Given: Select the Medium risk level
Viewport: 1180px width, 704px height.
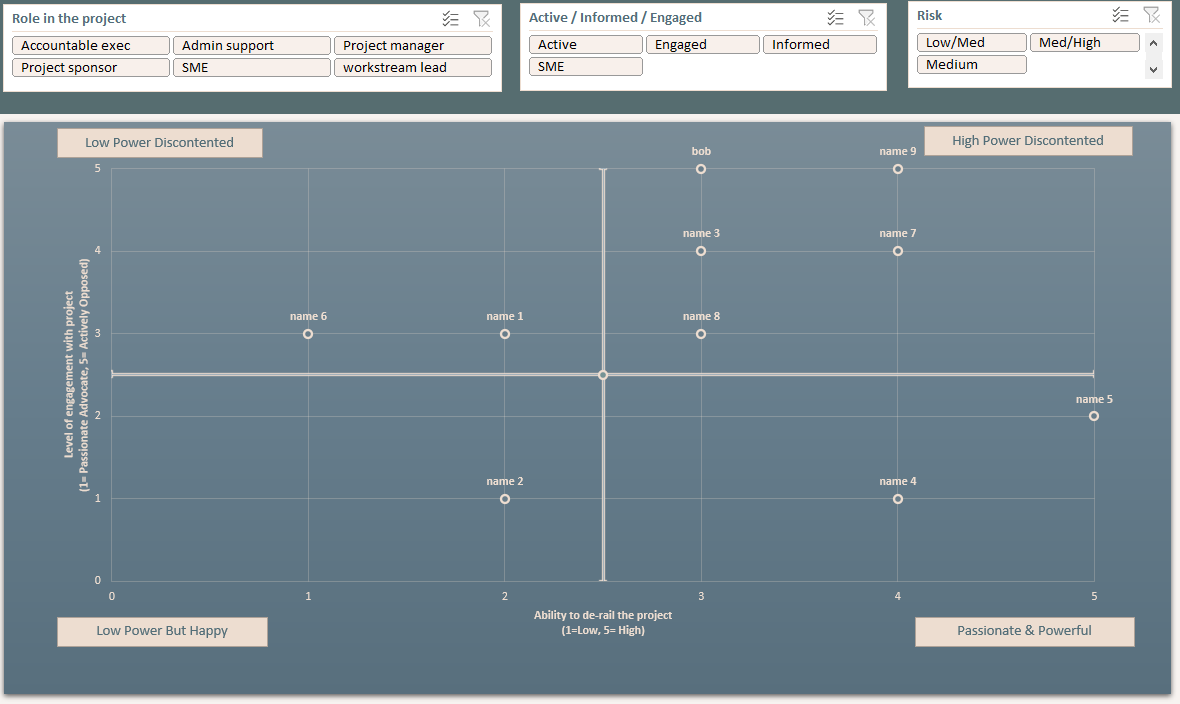Looking at the screenshot, I should click(971, 64).
